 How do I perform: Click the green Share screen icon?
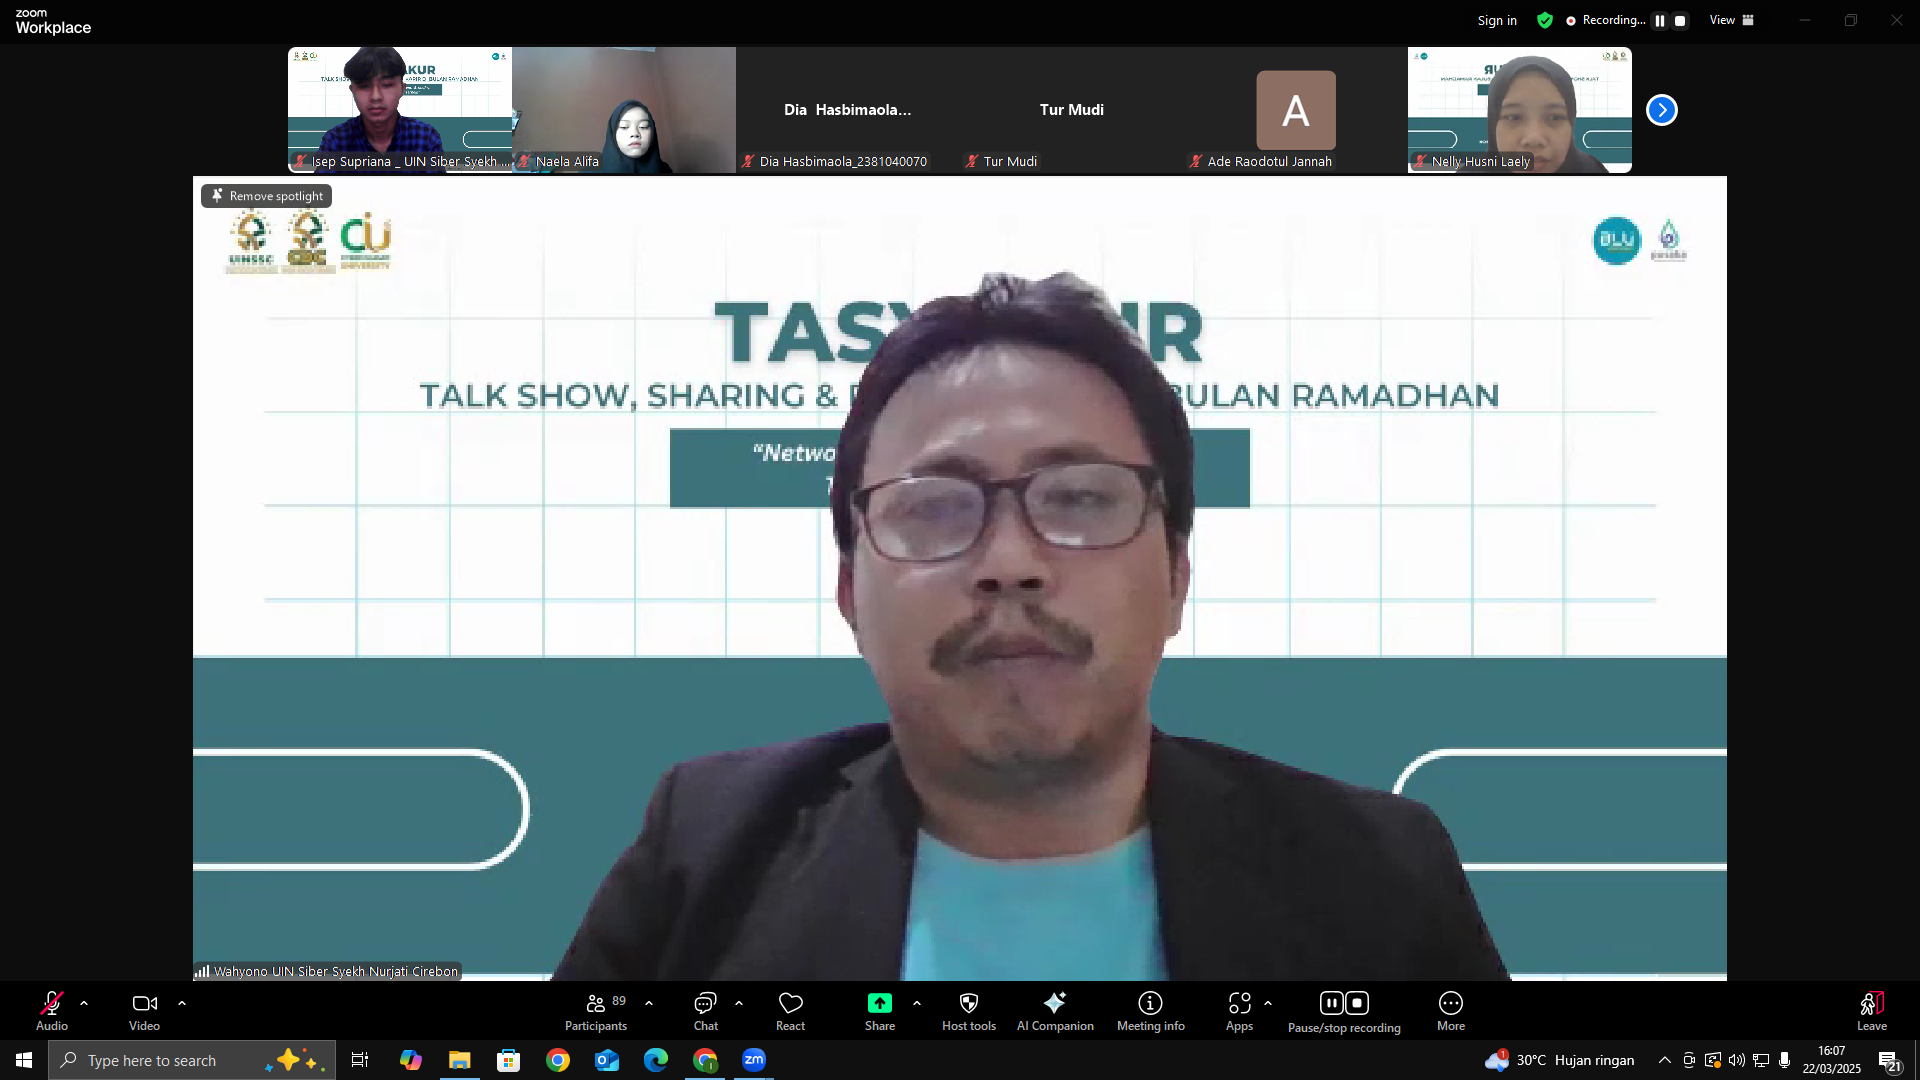pos(879,1003)
